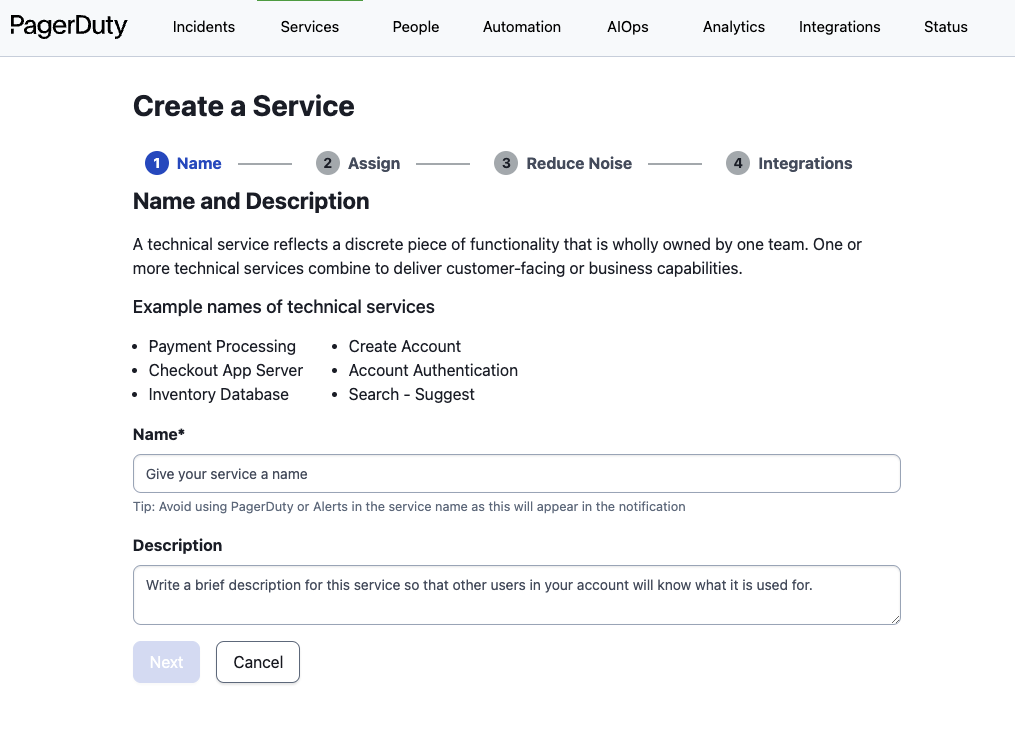This screenshot has height=745, width=1015.
Task: Open the Services menu
Action: 309,27
